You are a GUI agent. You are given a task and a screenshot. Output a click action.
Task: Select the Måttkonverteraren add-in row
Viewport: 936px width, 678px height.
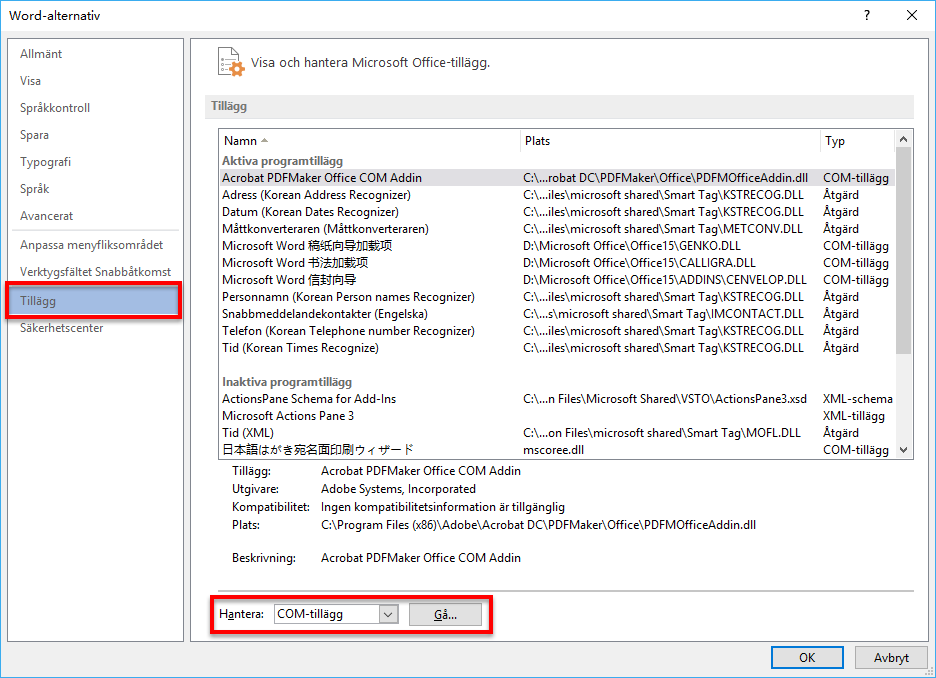[x=557, y=229]
